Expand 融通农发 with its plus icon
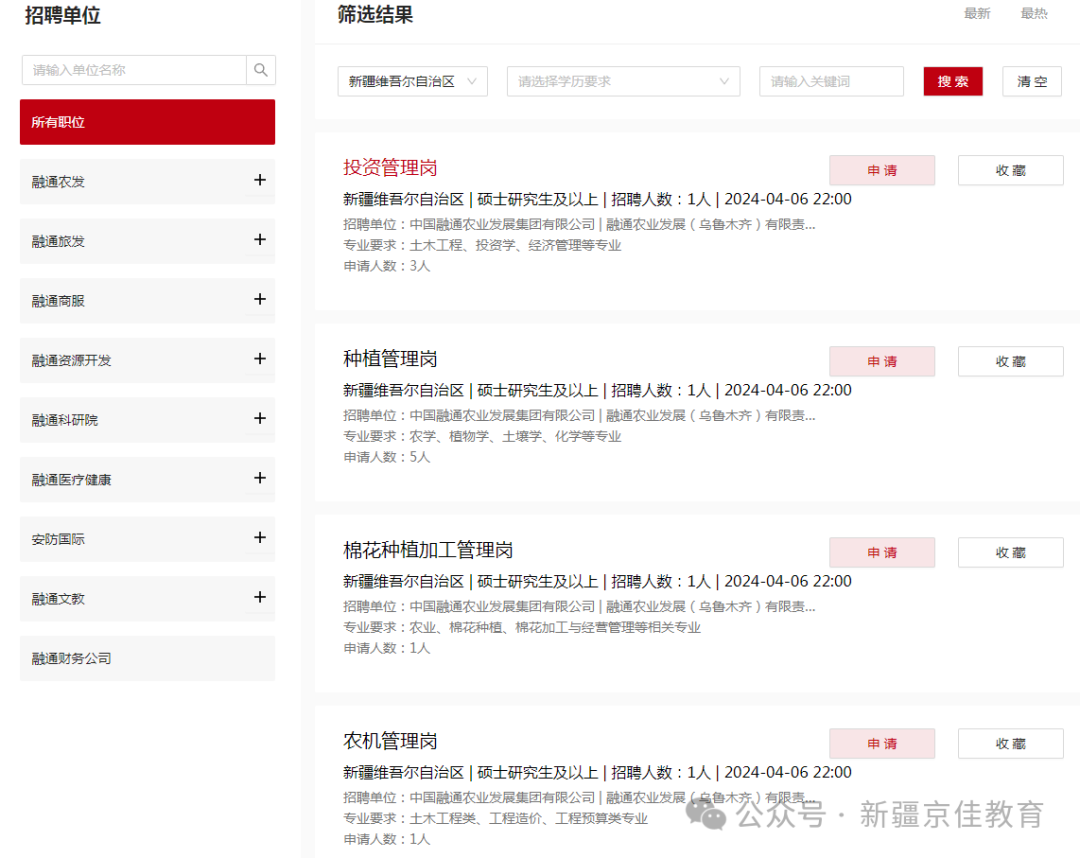 [260, 180]
